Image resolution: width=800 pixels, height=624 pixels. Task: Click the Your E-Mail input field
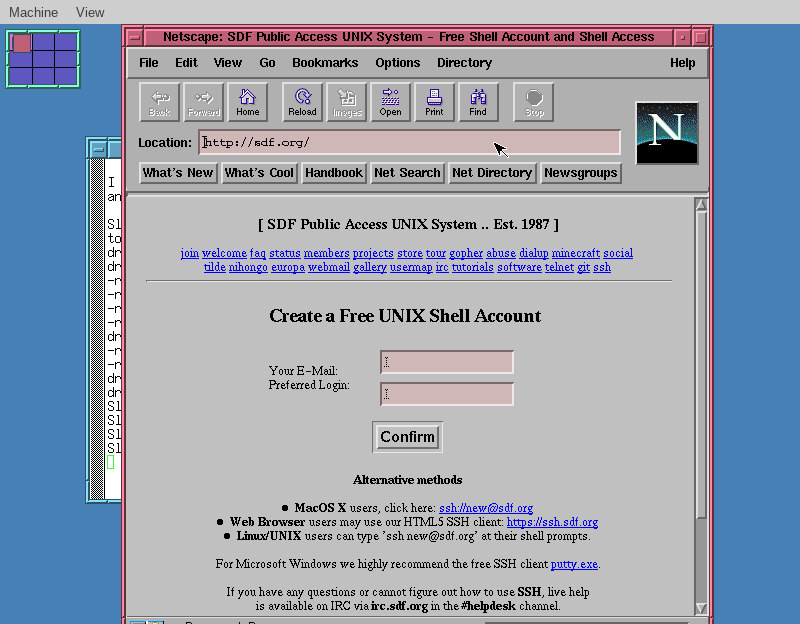pyautogui.click(x=447, y=362)
